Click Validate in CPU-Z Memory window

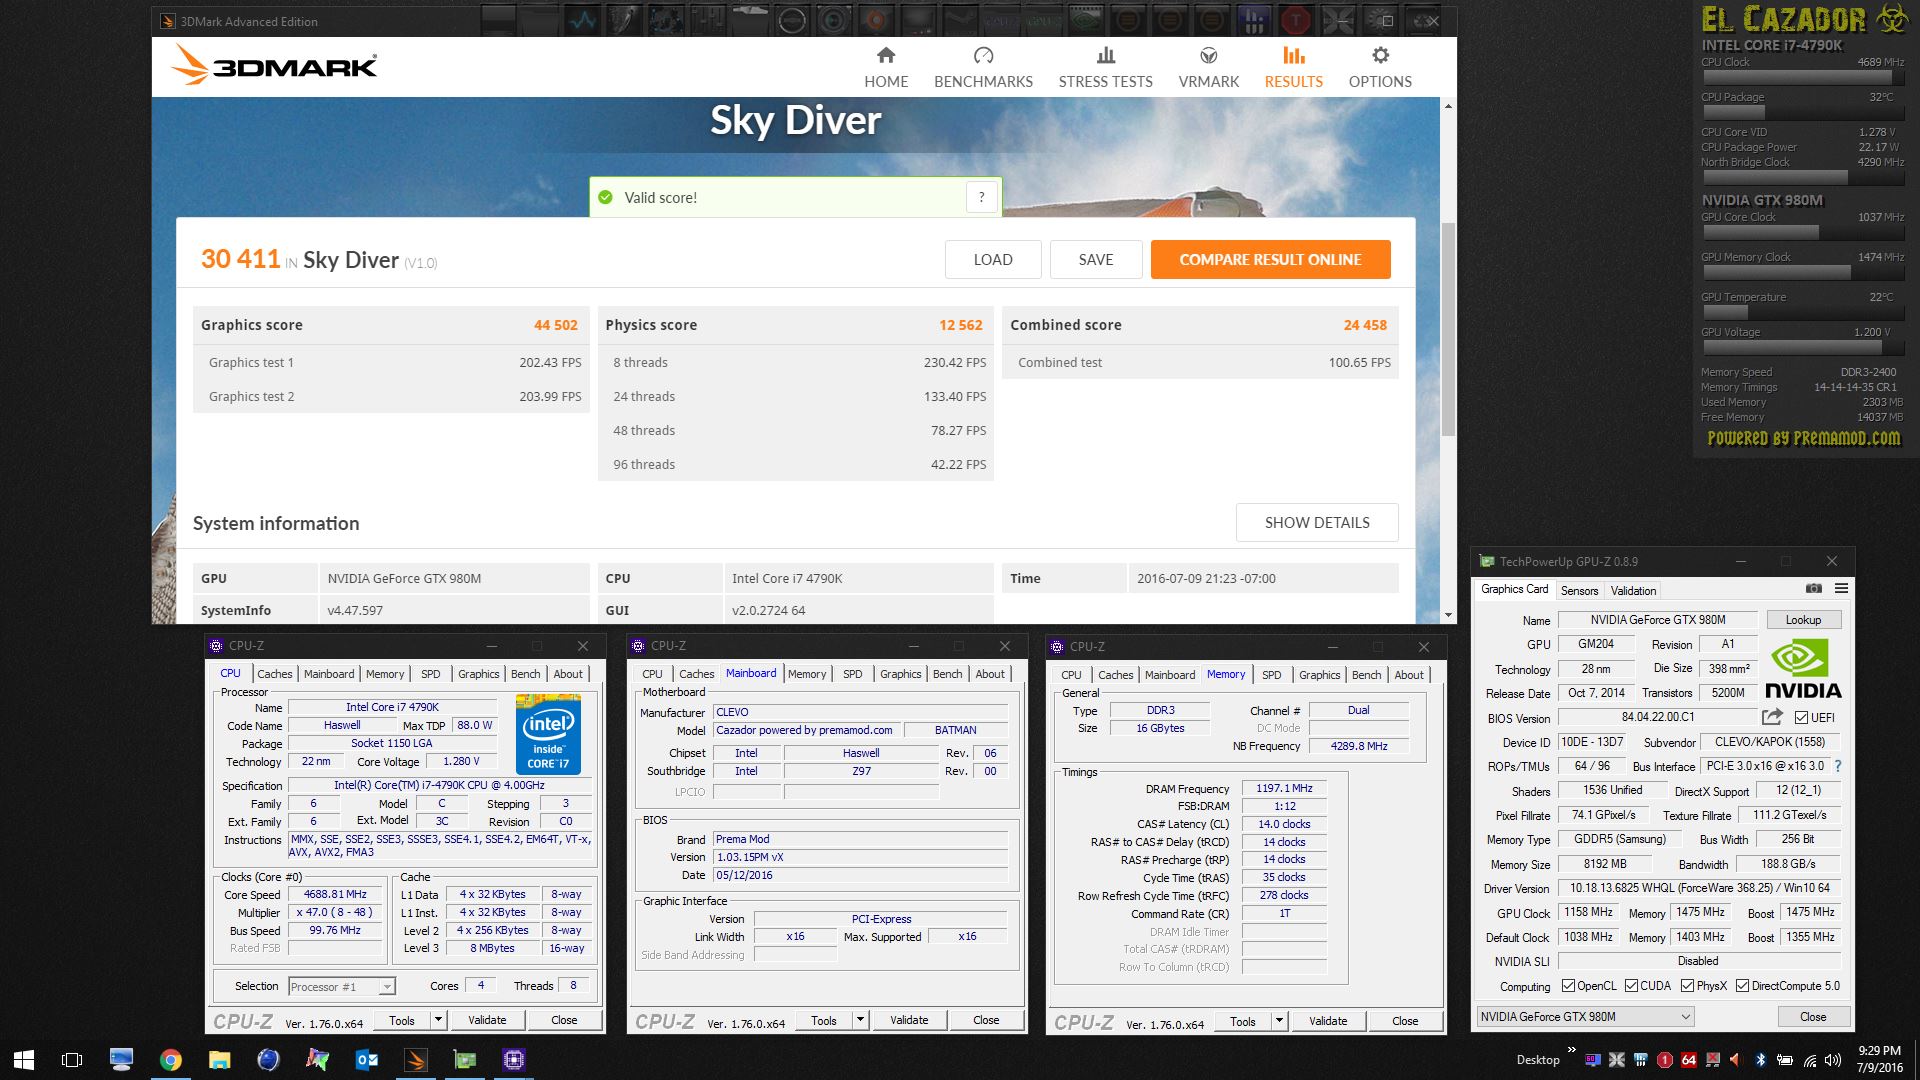tap(1327, 1021)
